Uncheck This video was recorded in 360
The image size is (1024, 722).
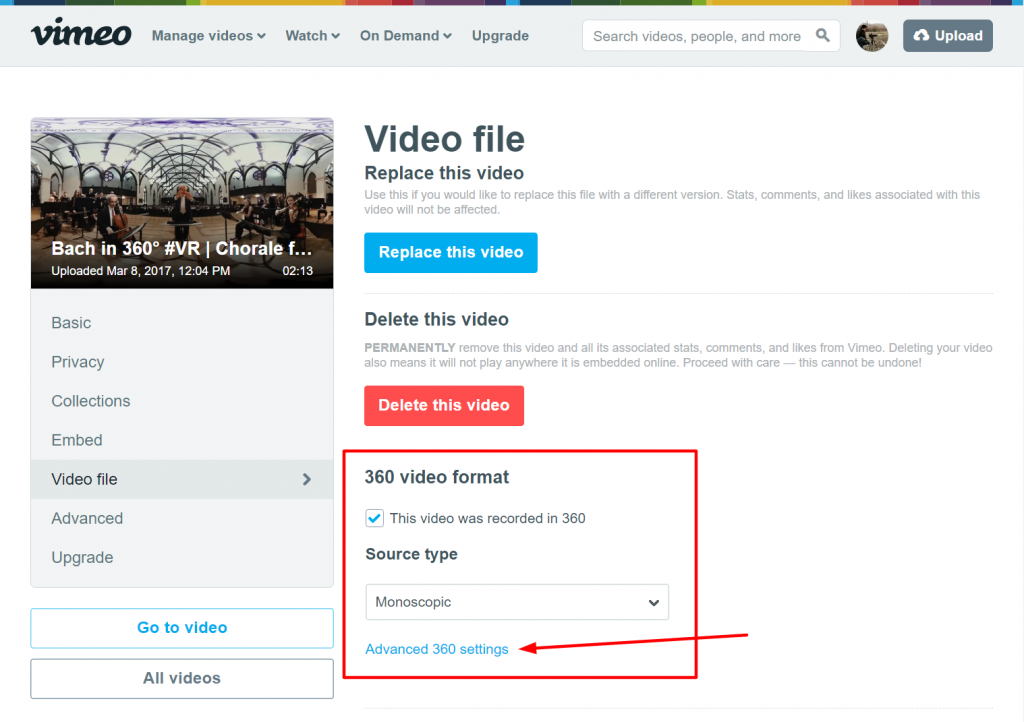pyautogui.click(x=374, y=518)
